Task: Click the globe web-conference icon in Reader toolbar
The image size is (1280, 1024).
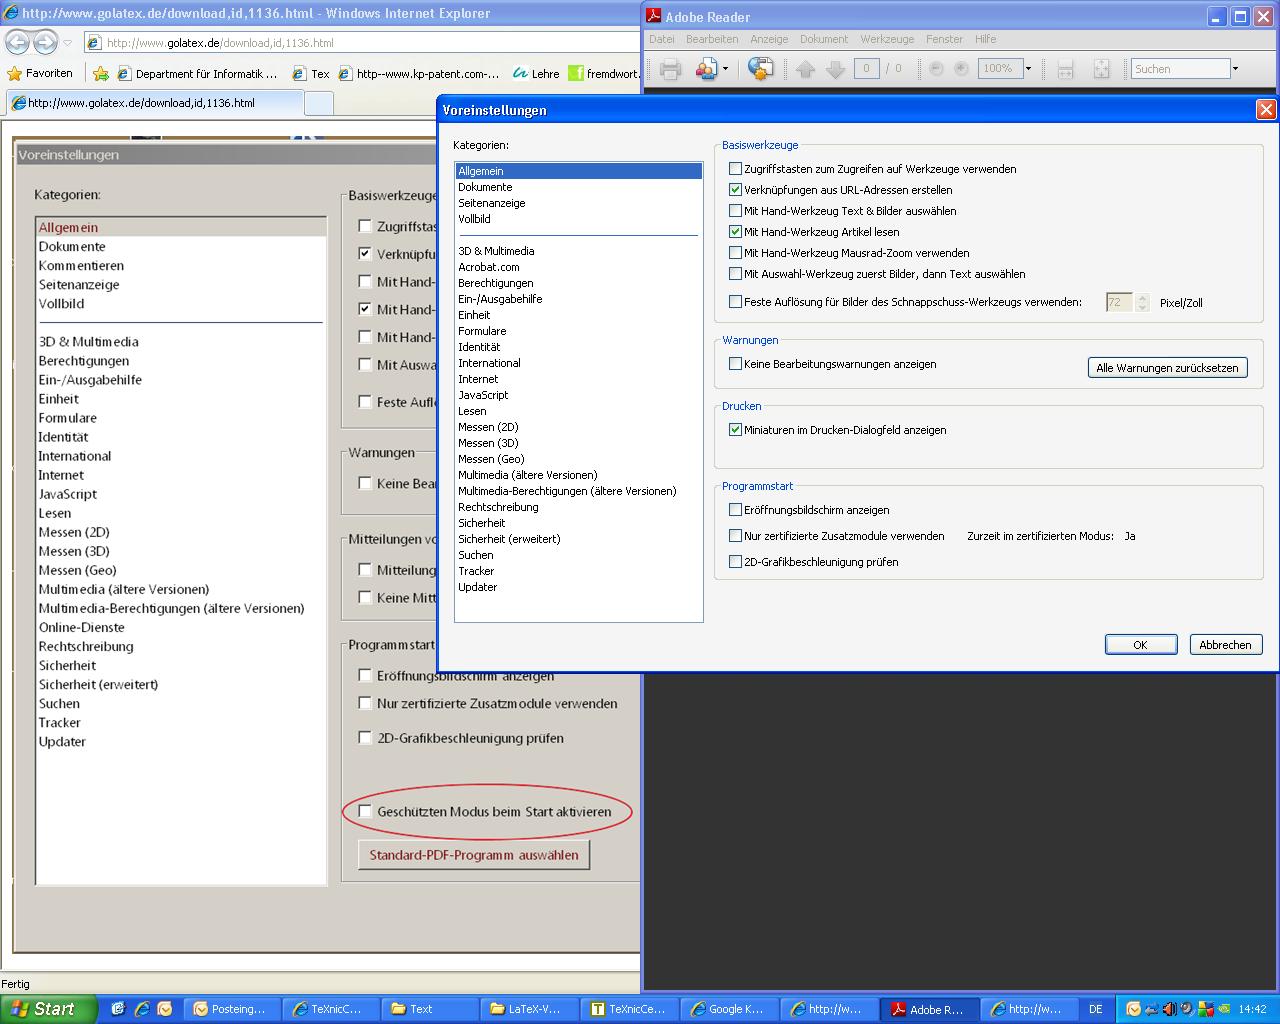Action: 760,69
